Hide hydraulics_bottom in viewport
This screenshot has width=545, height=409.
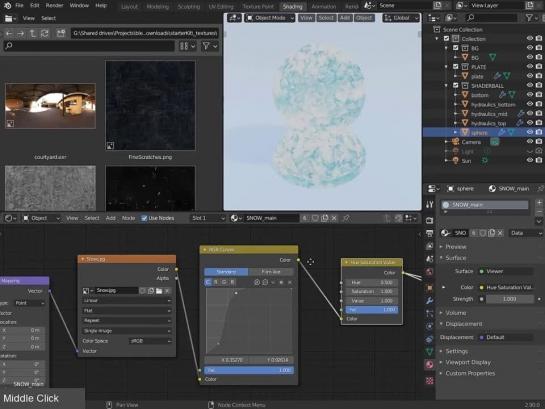click(x=529, y=104)
